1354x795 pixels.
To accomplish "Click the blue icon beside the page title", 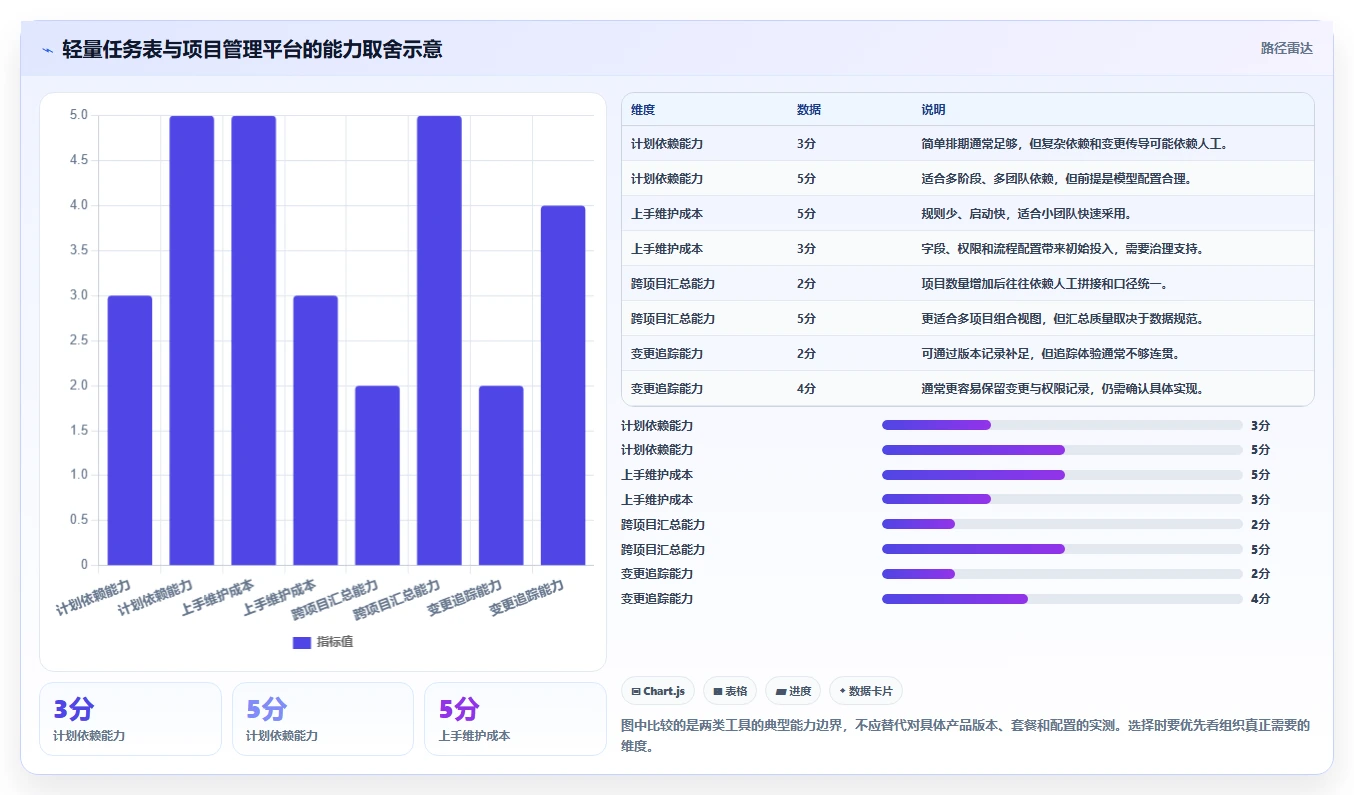I will [47, 49].
